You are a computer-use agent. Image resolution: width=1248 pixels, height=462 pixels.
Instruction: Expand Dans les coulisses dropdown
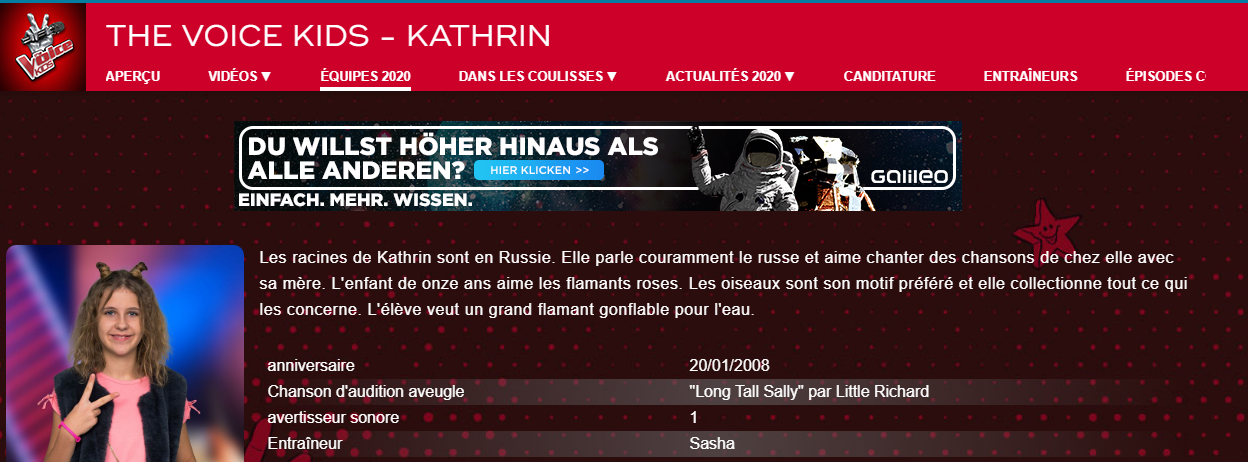[x=538, y=76]
